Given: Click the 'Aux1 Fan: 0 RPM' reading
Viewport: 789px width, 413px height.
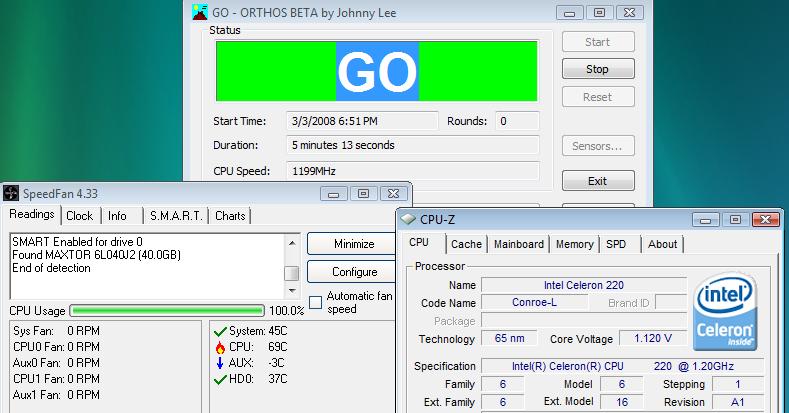Looking at the screenshot, I should [56, 395].
